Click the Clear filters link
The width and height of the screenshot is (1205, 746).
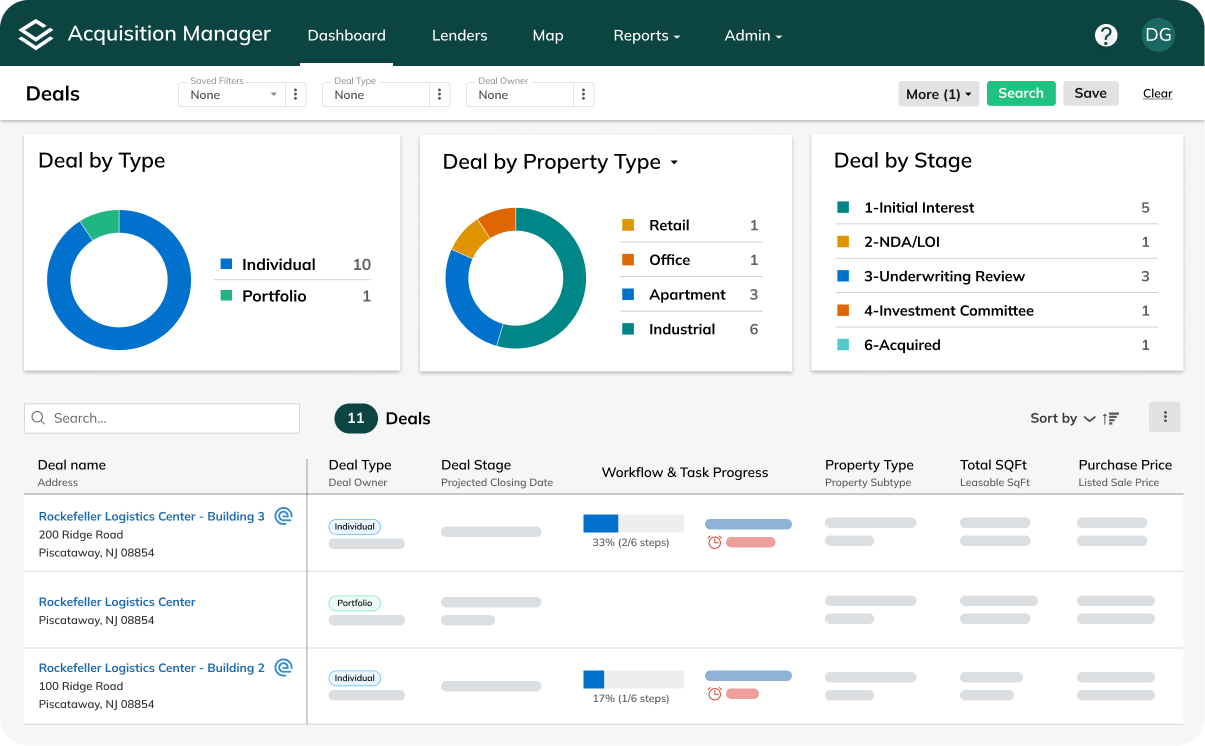click(1157, 94)
